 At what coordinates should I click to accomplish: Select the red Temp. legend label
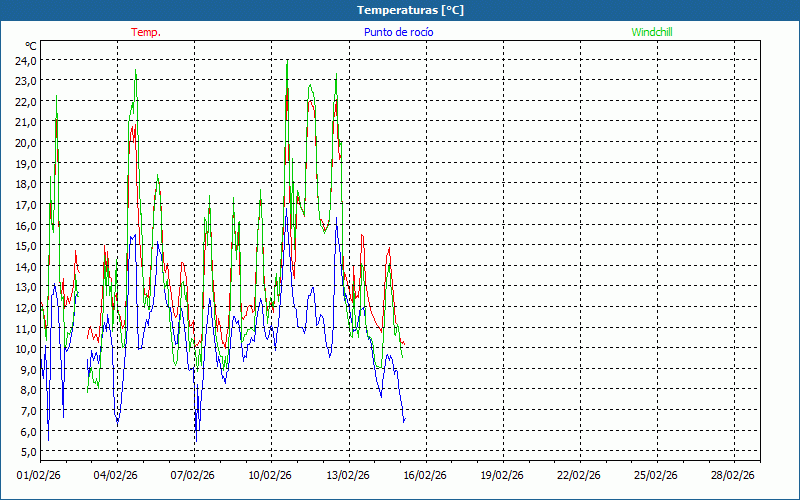coord(146,32)
